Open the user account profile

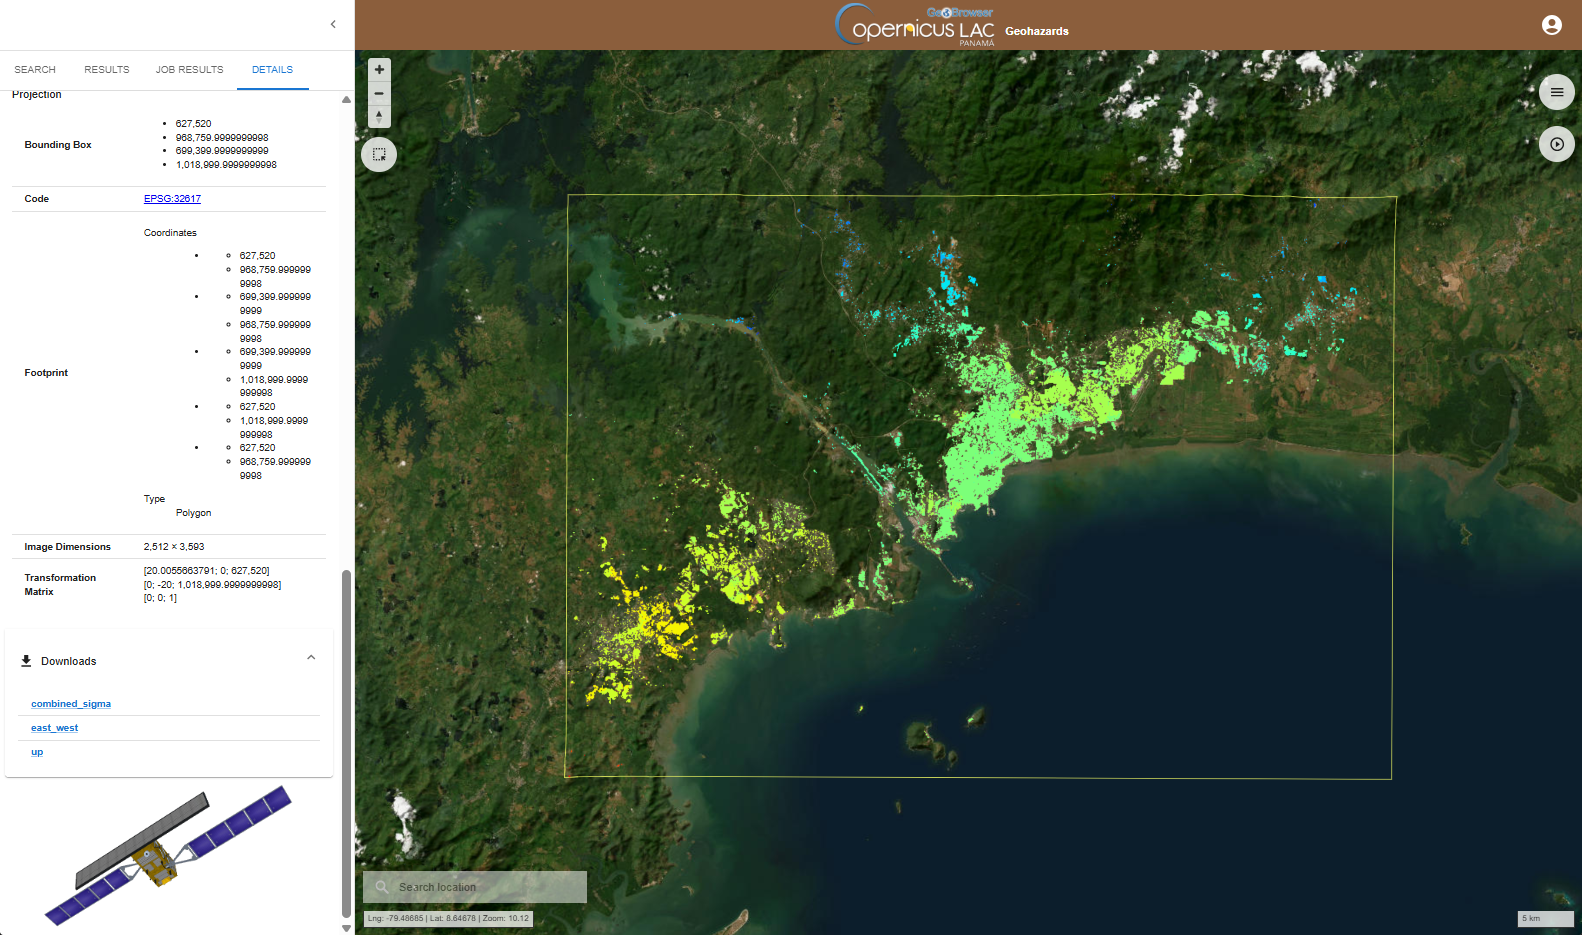coord(1551,25)
